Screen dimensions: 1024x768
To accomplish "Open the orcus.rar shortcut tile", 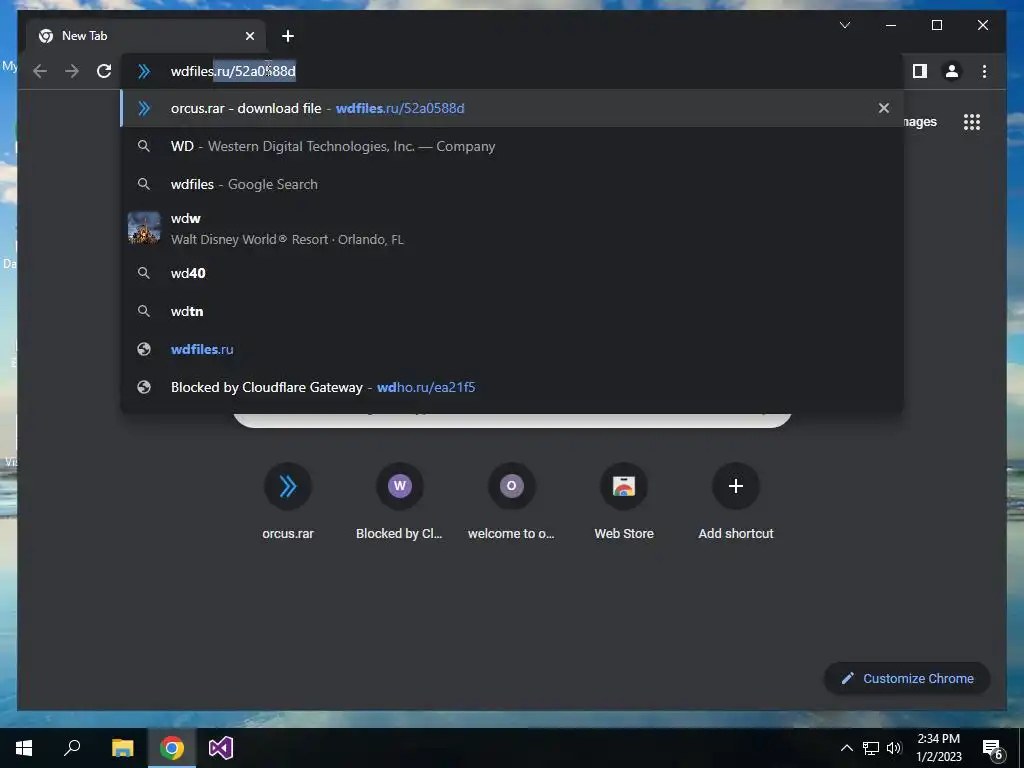I will [288, 502].
